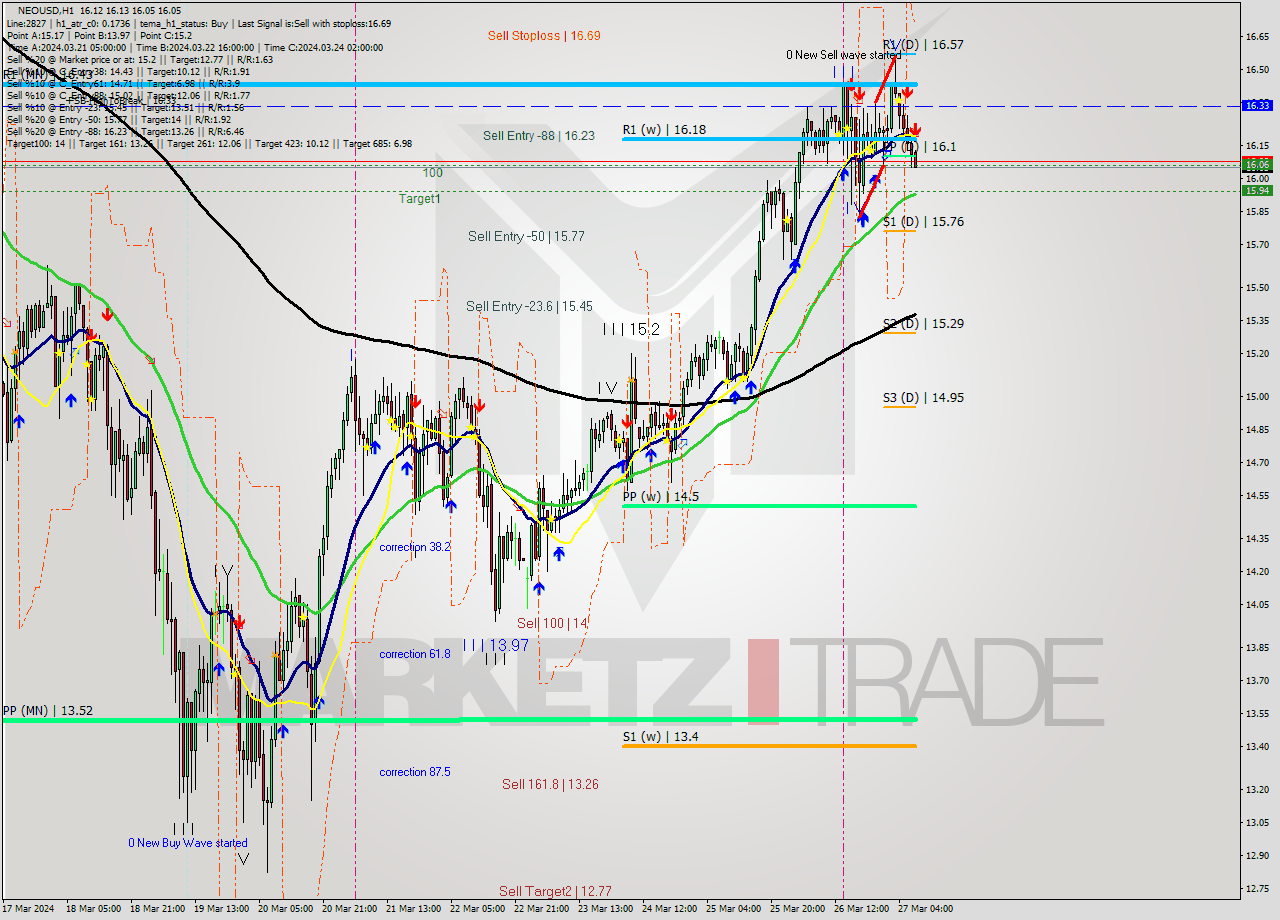1280x920 pixels.
Task: Click the 'correction 38.2' label
Action: tap(415, 547)
